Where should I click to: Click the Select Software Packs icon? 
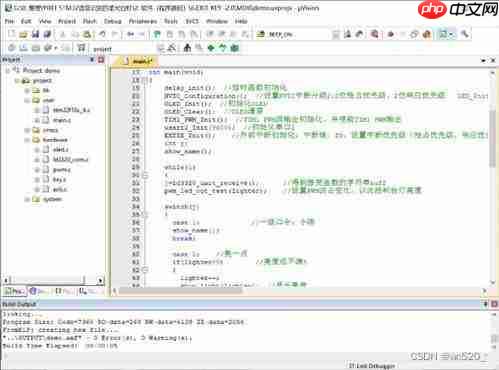click(x=223, y=48)
